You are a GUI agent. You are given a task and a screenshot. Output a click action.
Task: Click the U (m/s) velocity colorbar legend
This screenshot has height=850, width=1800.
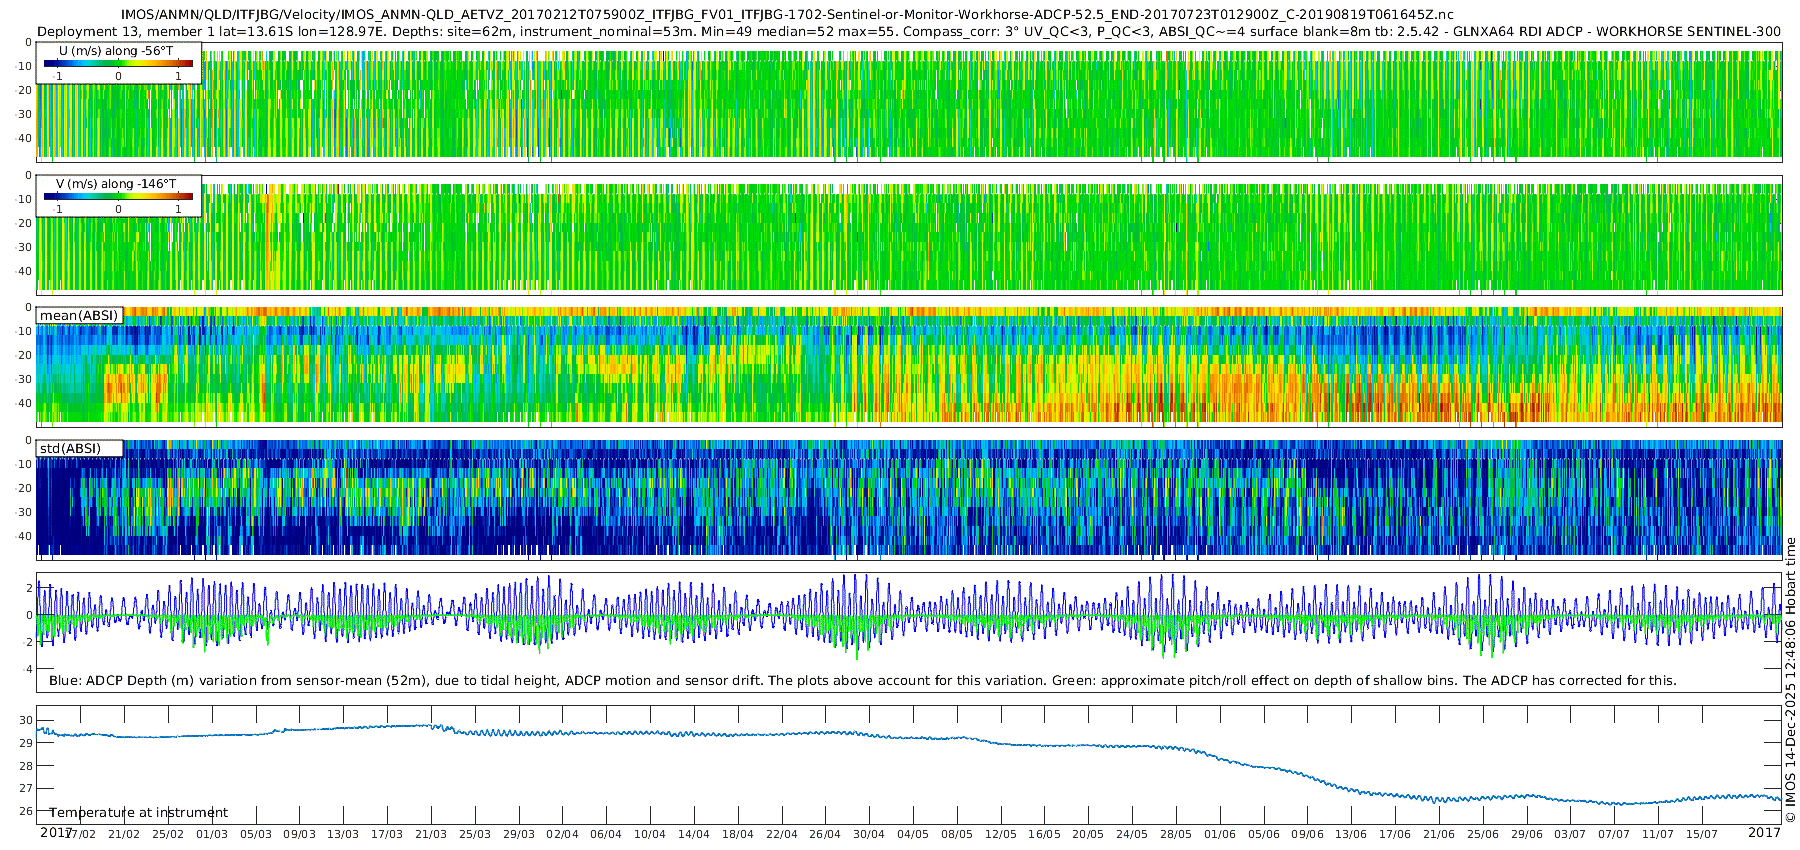pyautogui.click(x=118, y=63)
